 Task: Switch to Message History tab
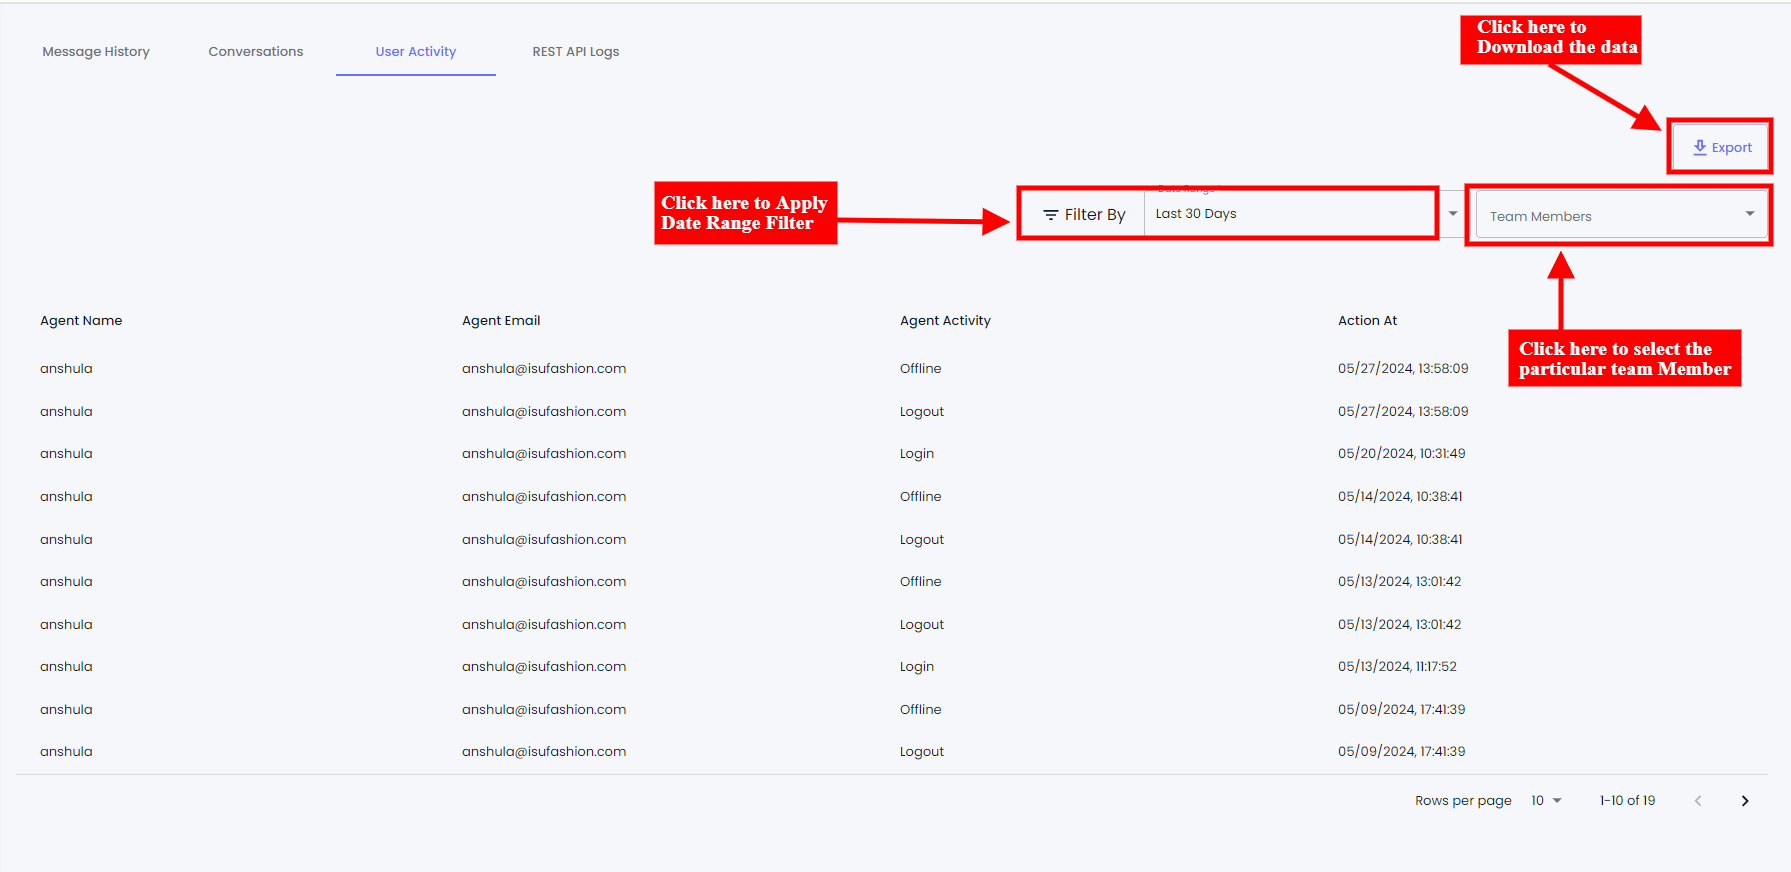pyautogui.click(x=96, y=52)
